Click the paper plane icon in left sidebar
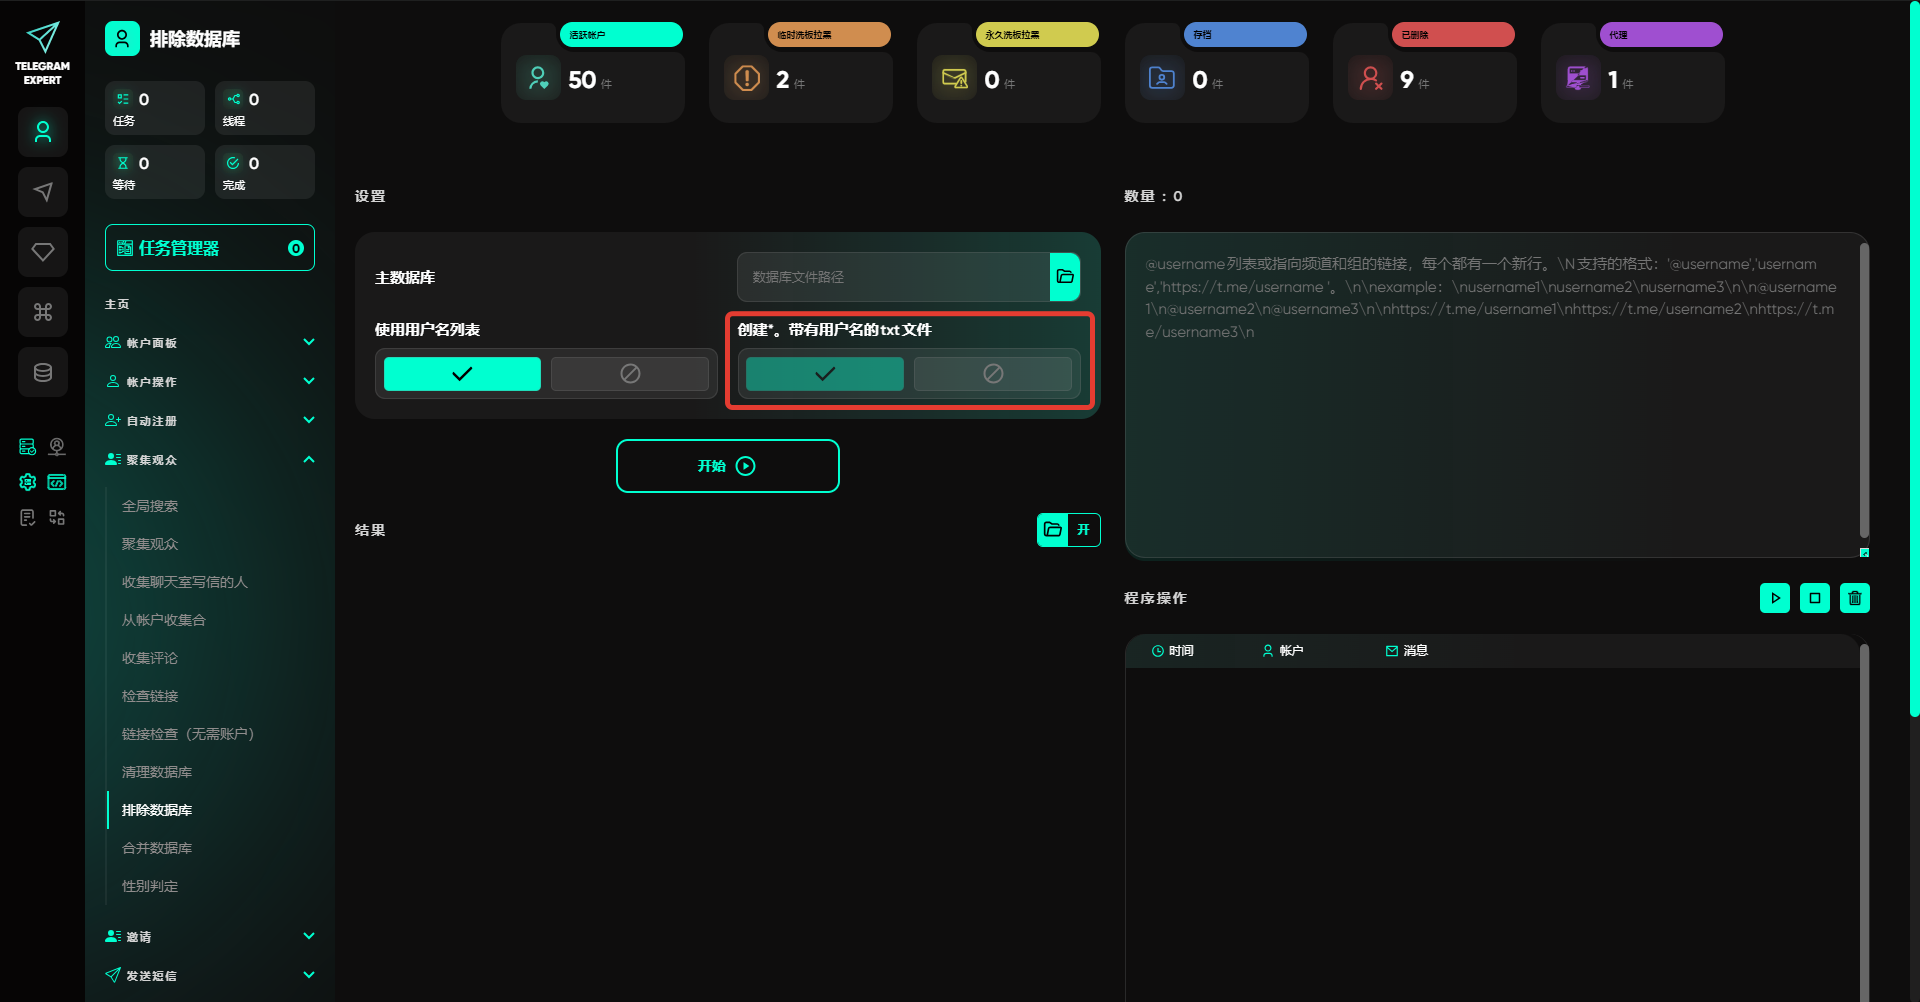 click(x=43, y=192)
